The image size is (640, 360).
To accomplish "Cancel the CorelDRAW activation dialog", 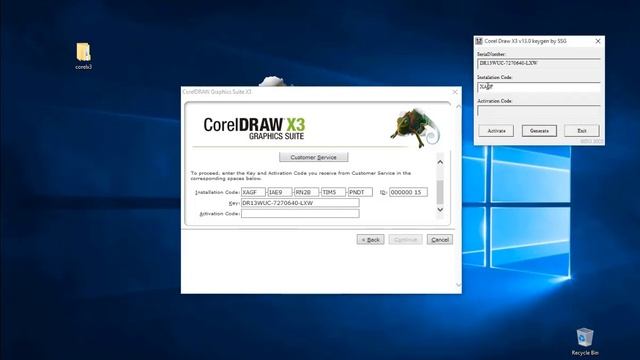I will [440, 240].
